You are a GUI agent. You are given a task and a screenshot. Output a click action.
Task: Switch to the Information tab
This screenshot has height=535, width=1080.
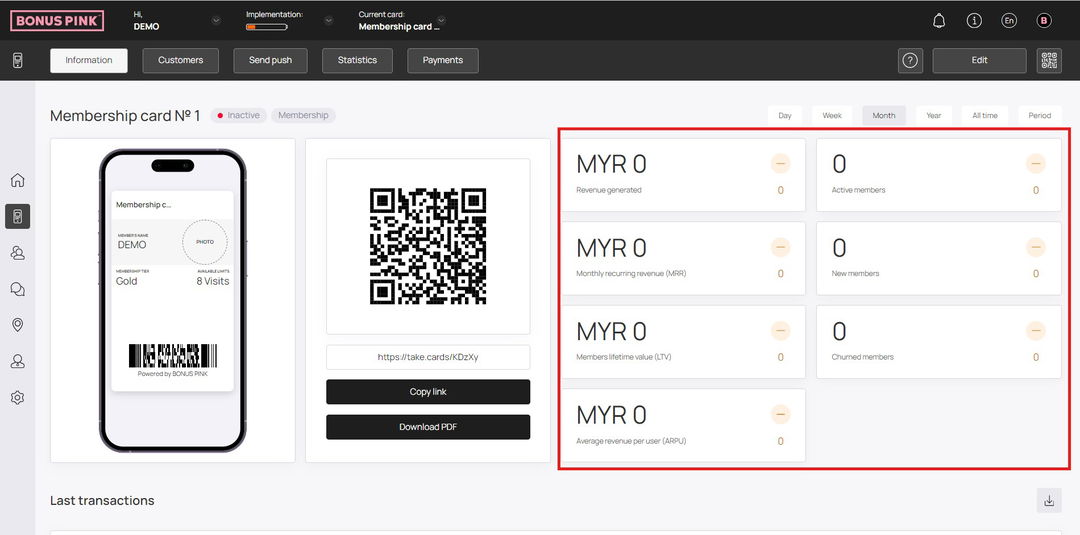[89, 61]
